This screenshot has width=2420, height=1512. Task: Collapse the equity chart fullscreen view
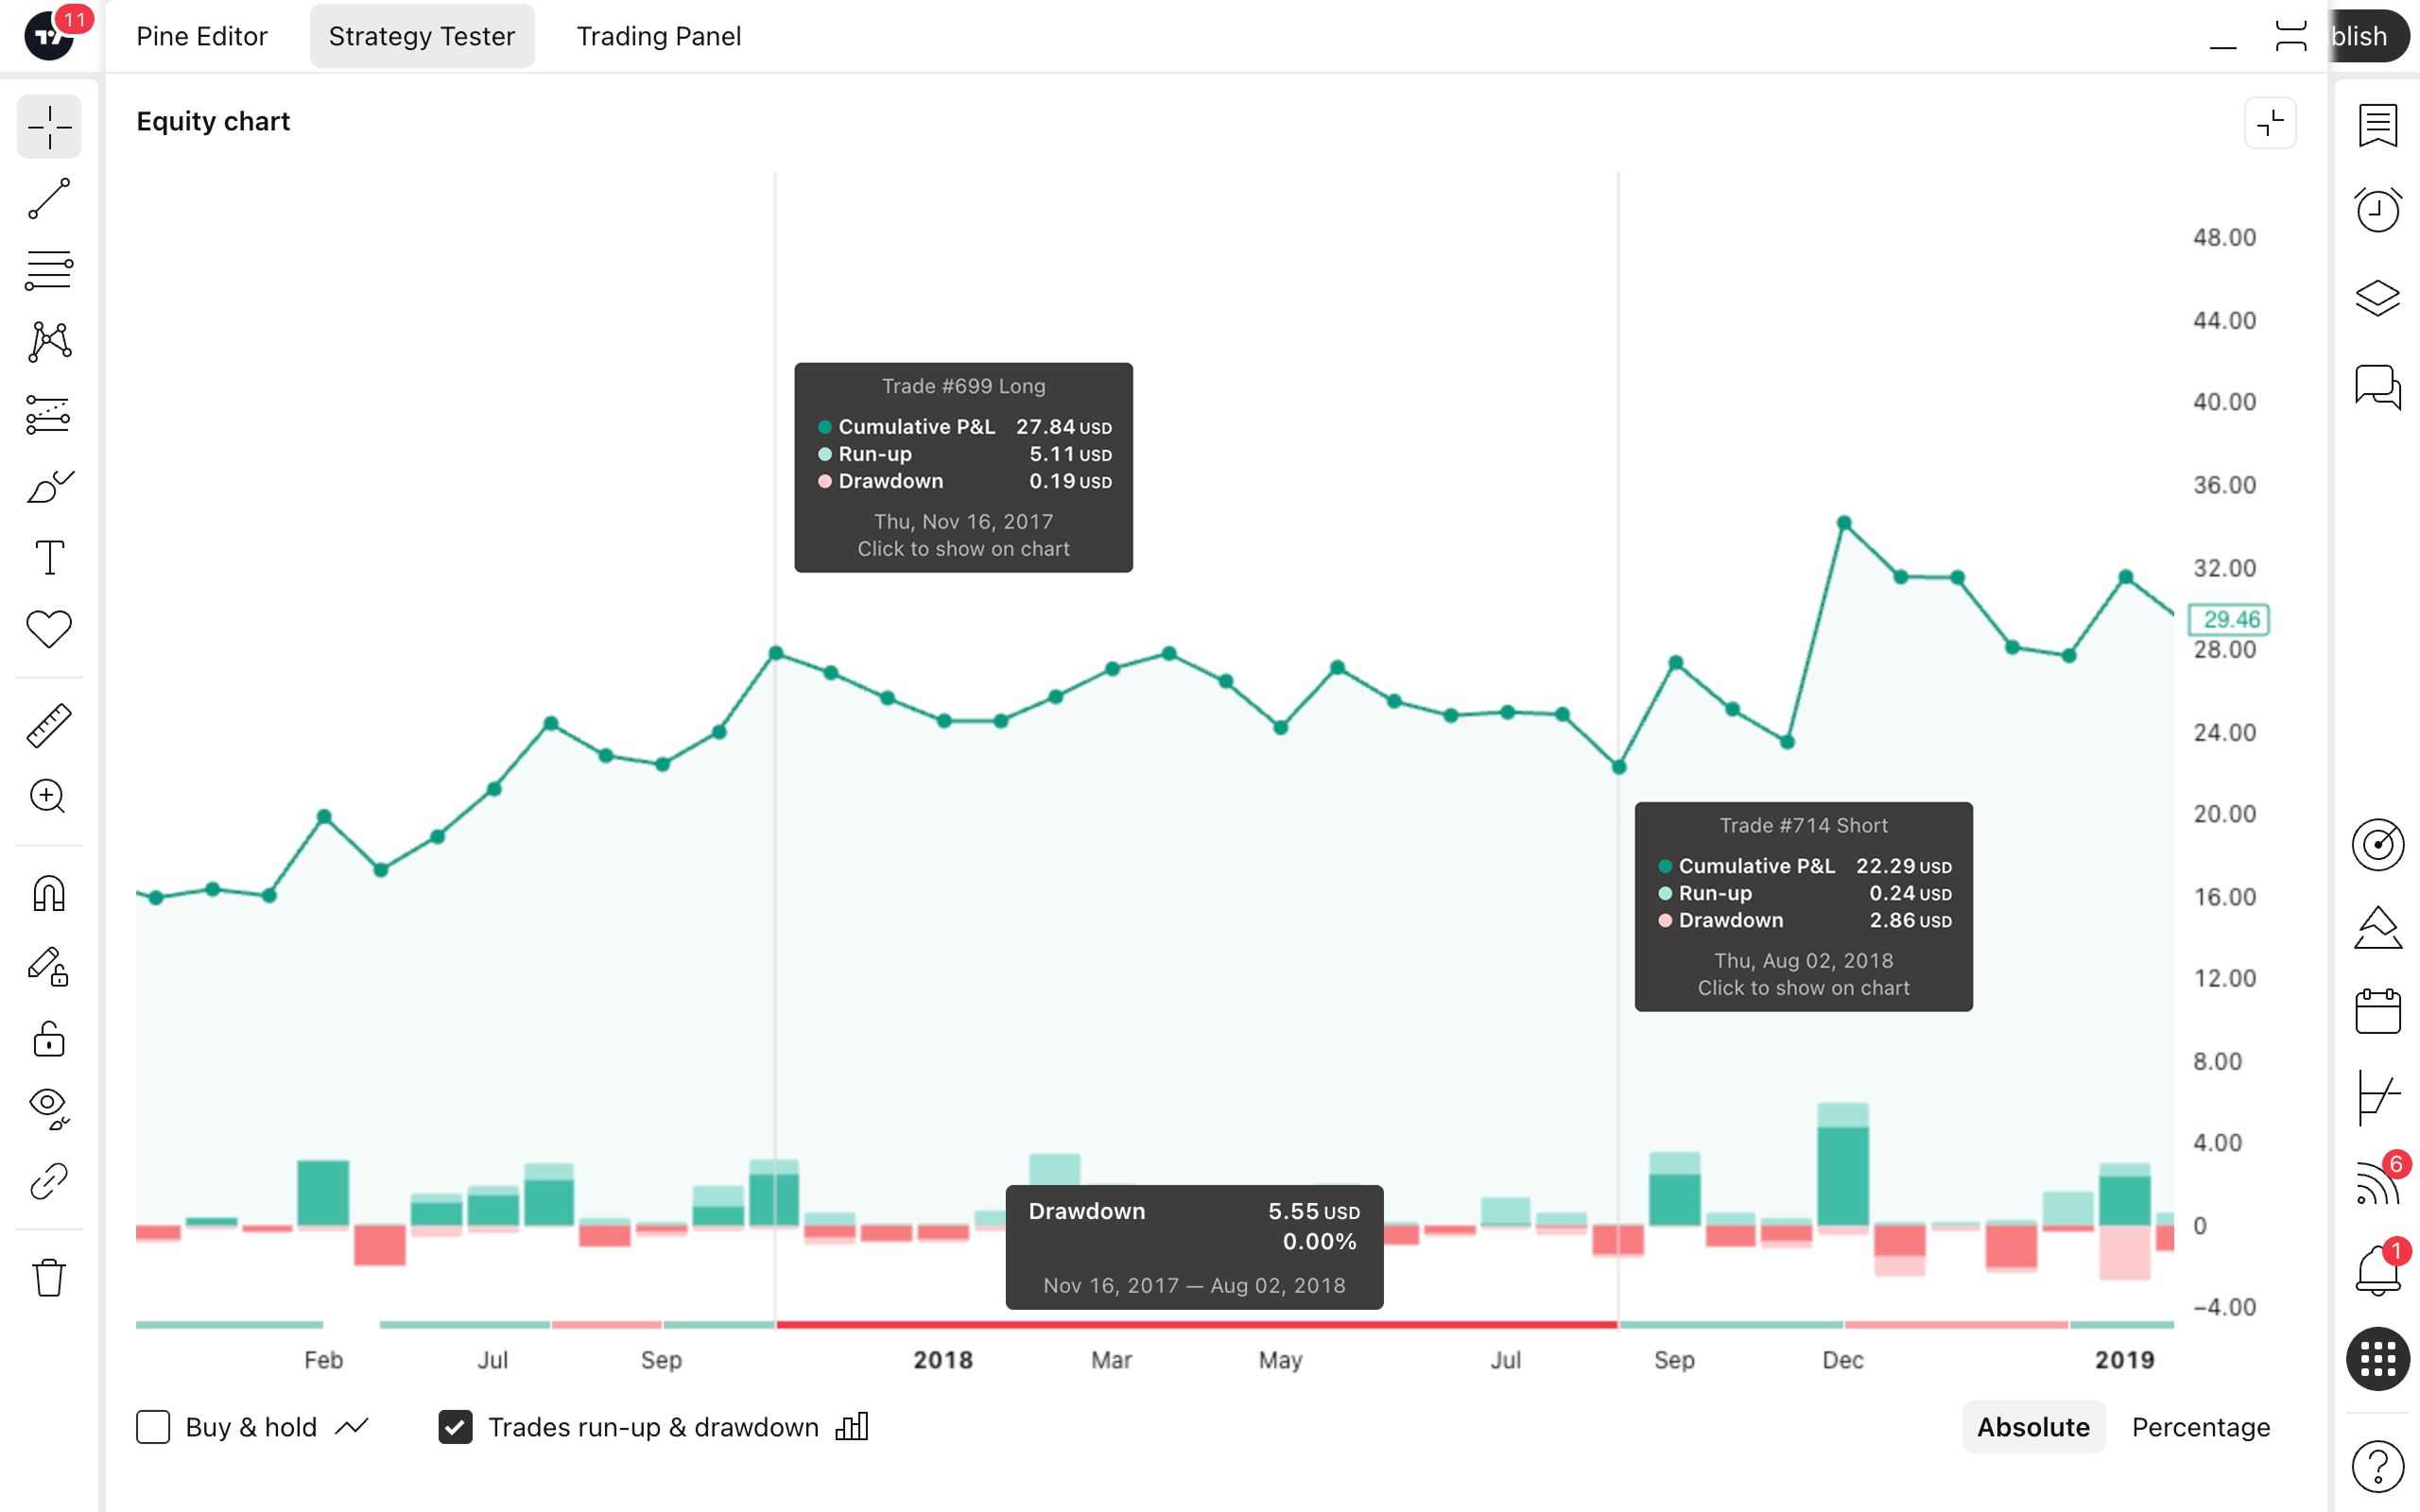pos(2270,123)
